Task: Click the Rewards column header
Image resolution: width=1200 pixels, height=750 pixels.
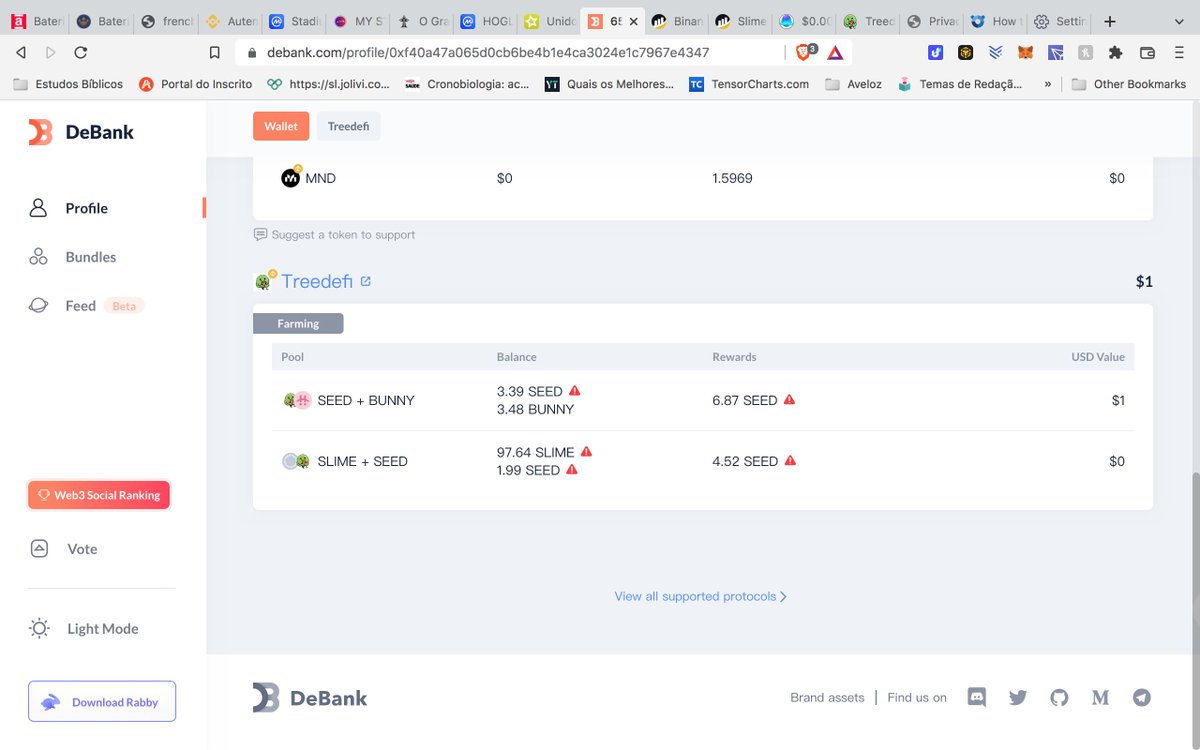Action: [734, 357]
